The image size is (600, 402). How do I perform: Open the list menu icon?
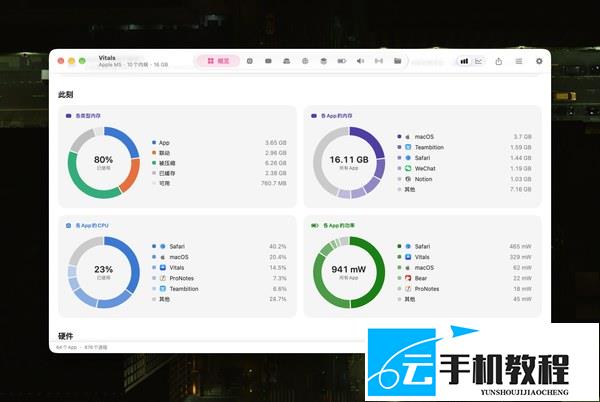click(x=519, y=61)
